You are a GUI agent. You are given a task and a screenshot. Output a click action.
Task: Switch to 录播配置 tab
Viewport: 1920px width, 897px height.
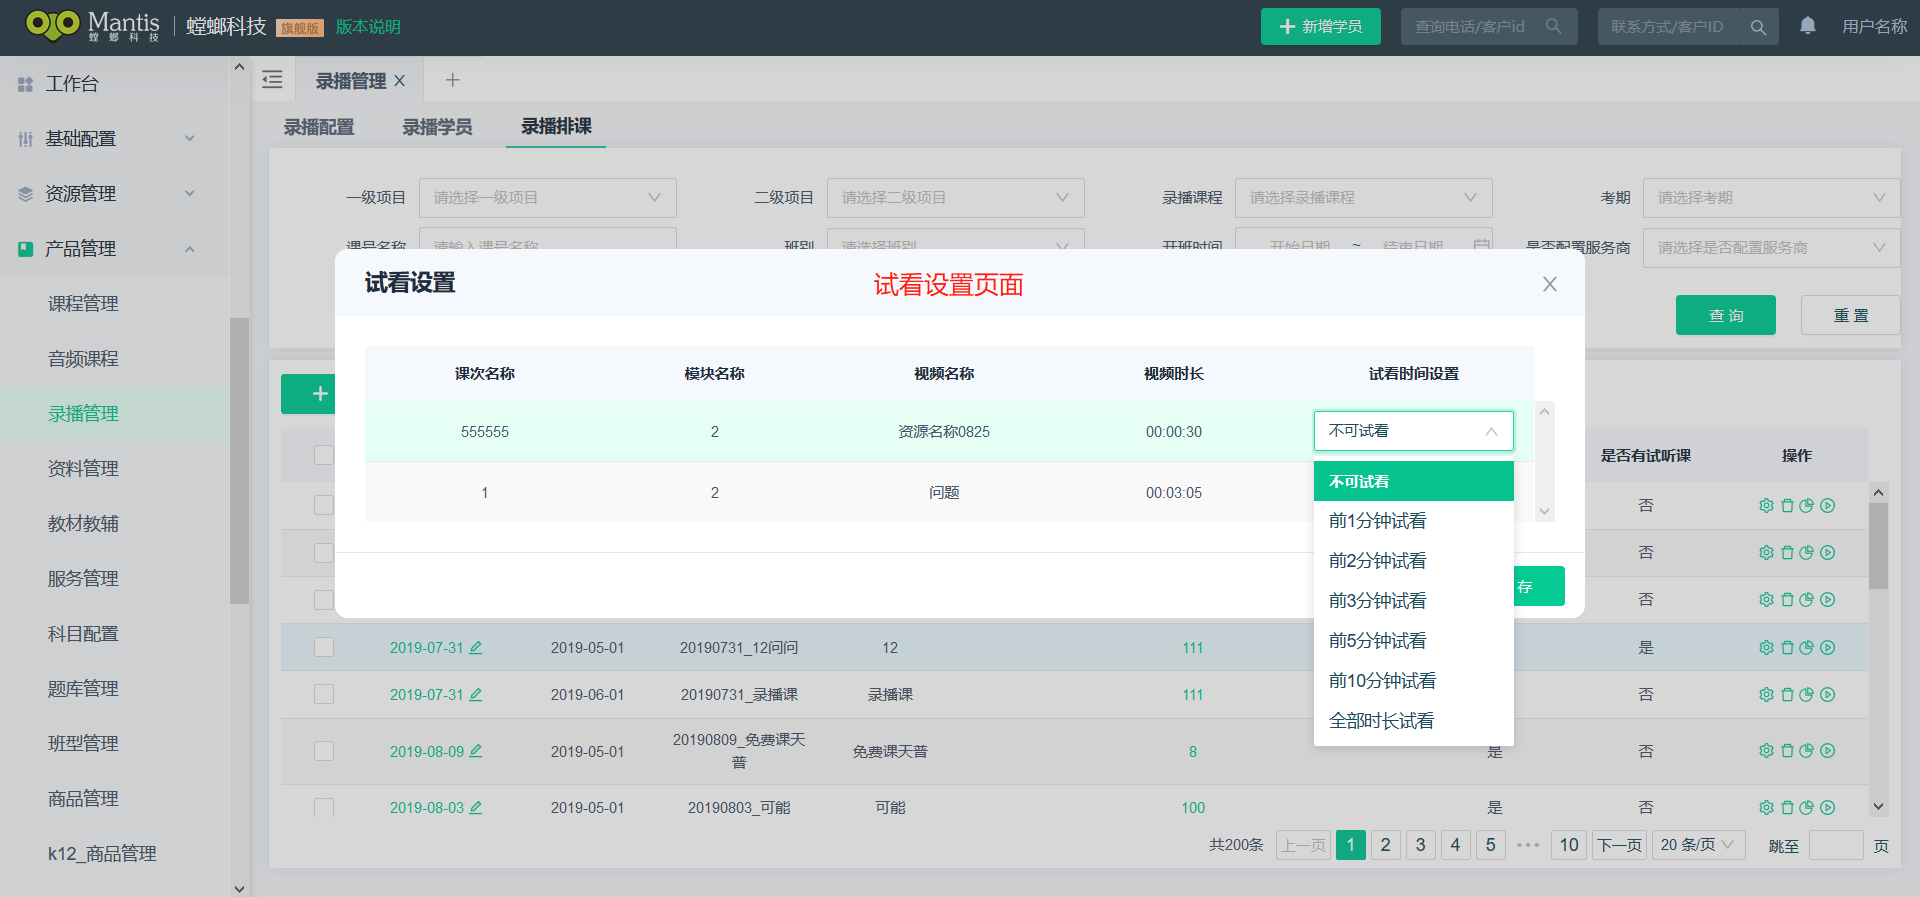point(319,127)
